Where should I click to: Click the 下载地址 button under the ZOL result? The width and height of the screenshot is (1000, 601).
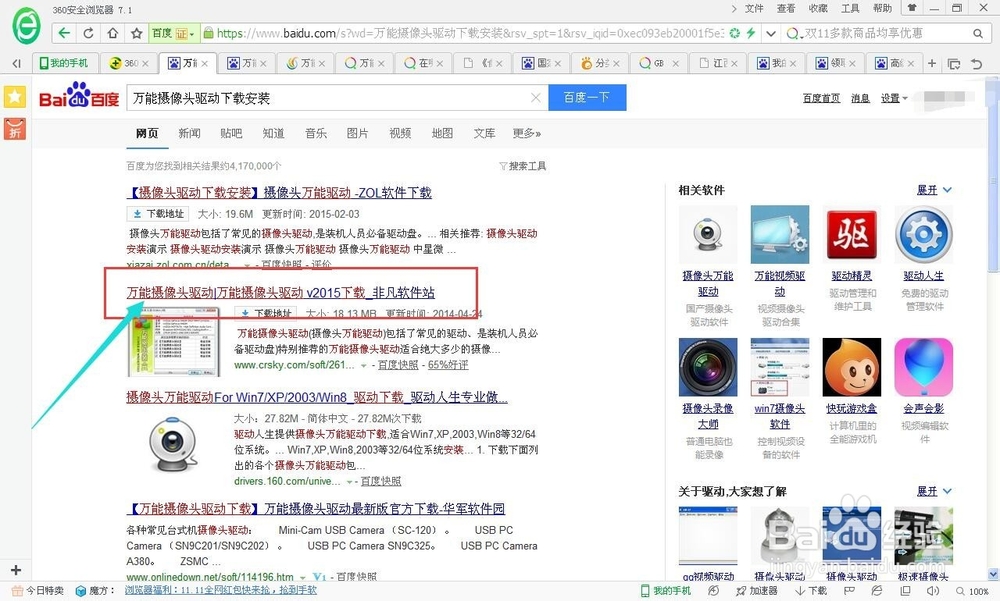pos(158,214)
